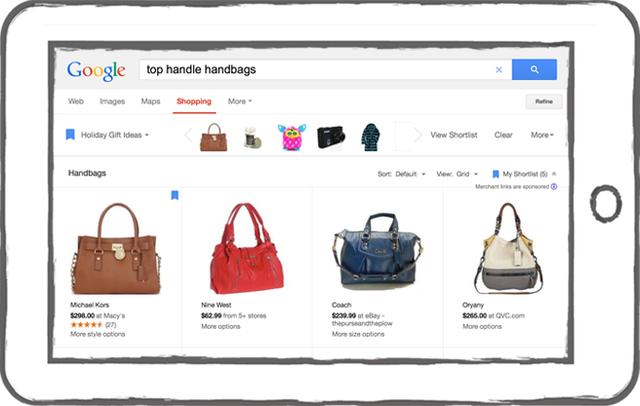Click the Refine button
Screen dimensions: 640x406
[544, 102]
